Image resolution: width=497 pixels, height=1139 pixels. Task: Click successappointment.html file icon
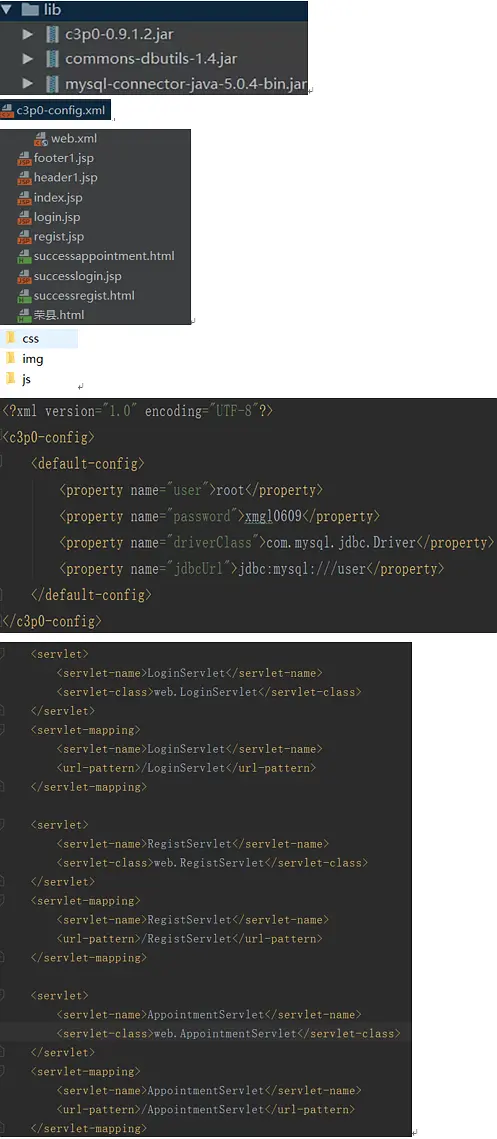click(23, 256)
